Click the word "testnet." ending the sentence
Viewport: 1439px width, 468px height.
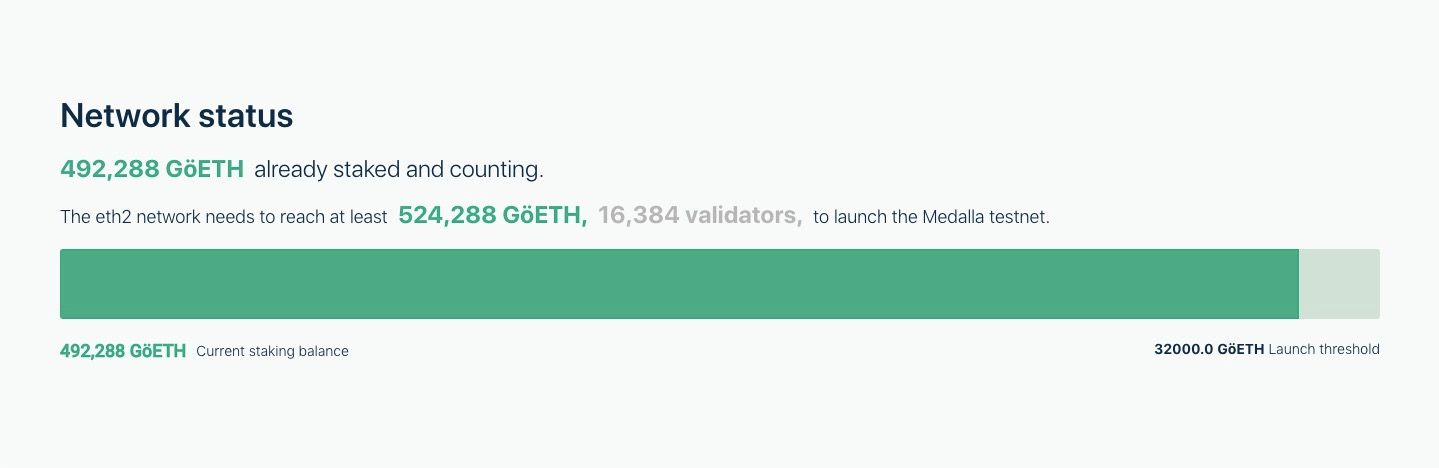coord(1017,216)
